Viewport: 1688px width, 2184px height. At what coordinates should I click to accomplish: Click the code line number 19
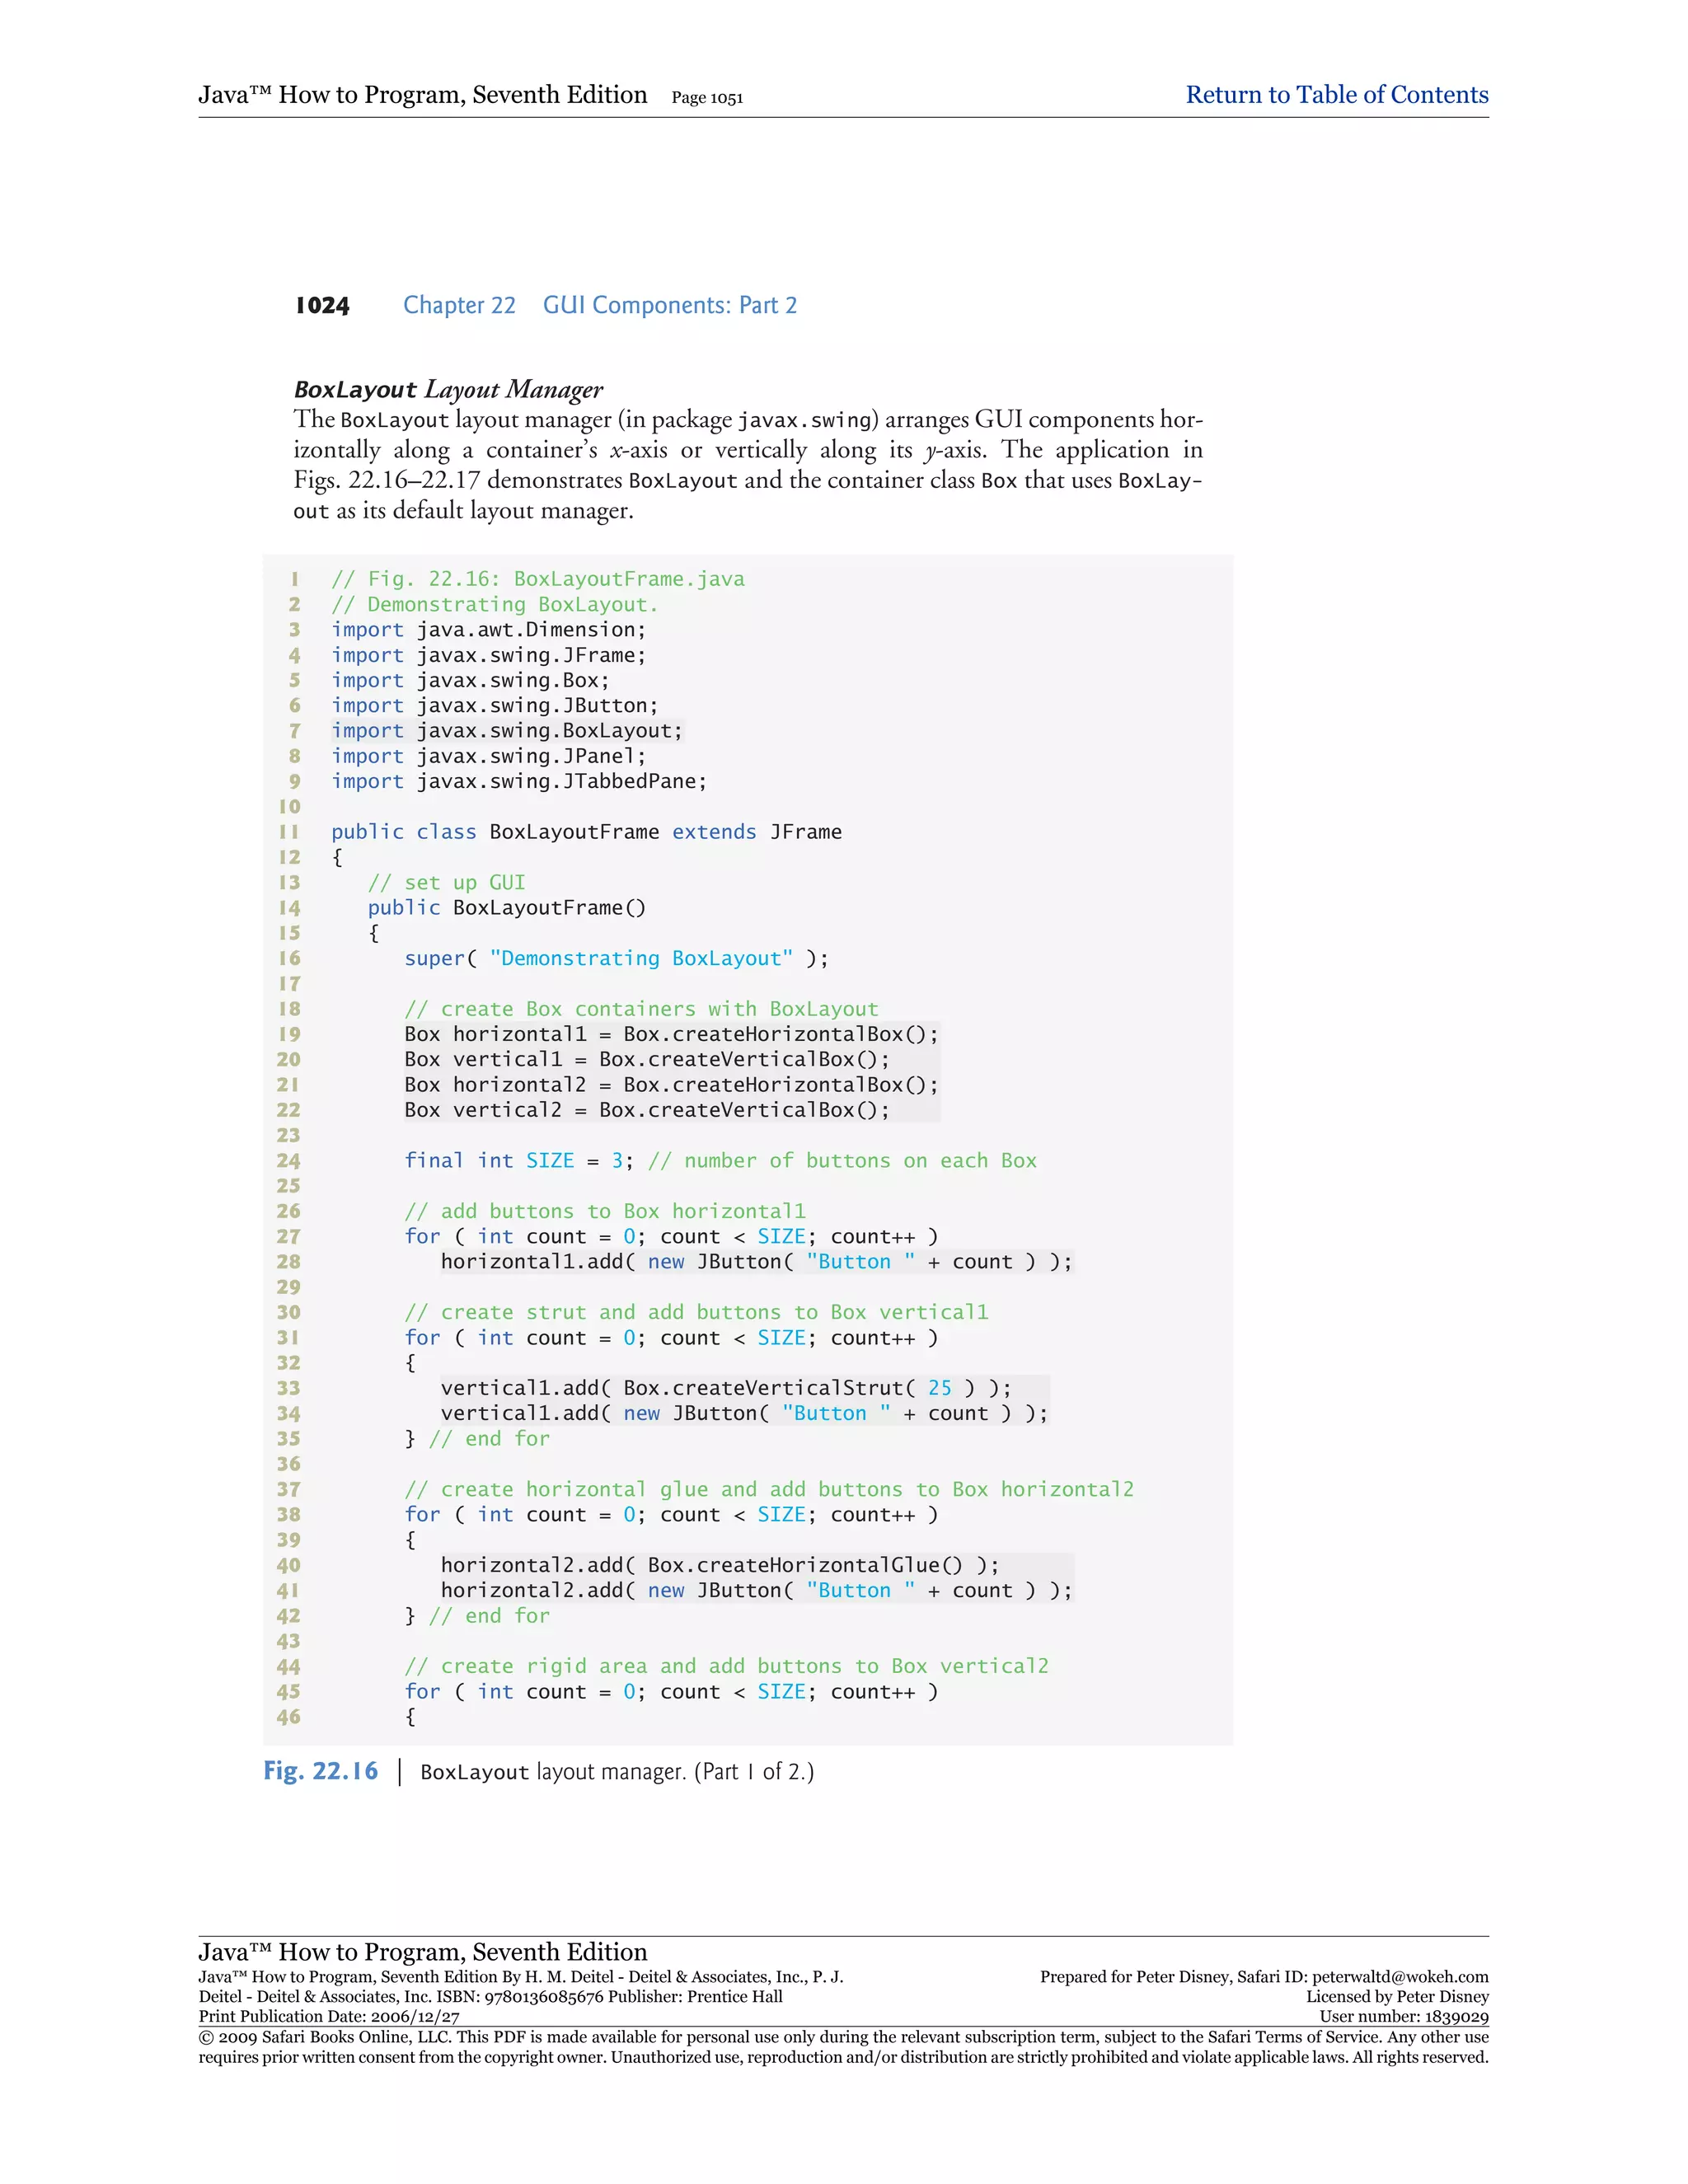coord(289,1034)
